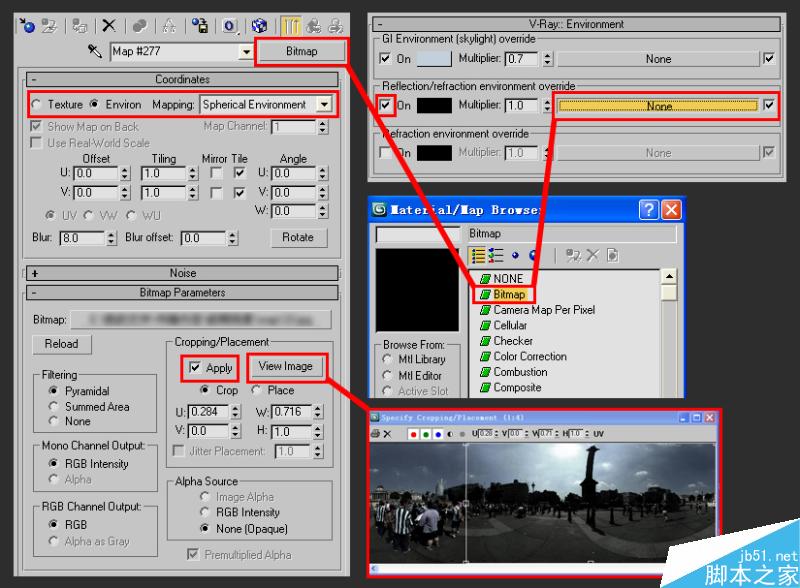Click the Reset Map X icon

coord(109,26)
